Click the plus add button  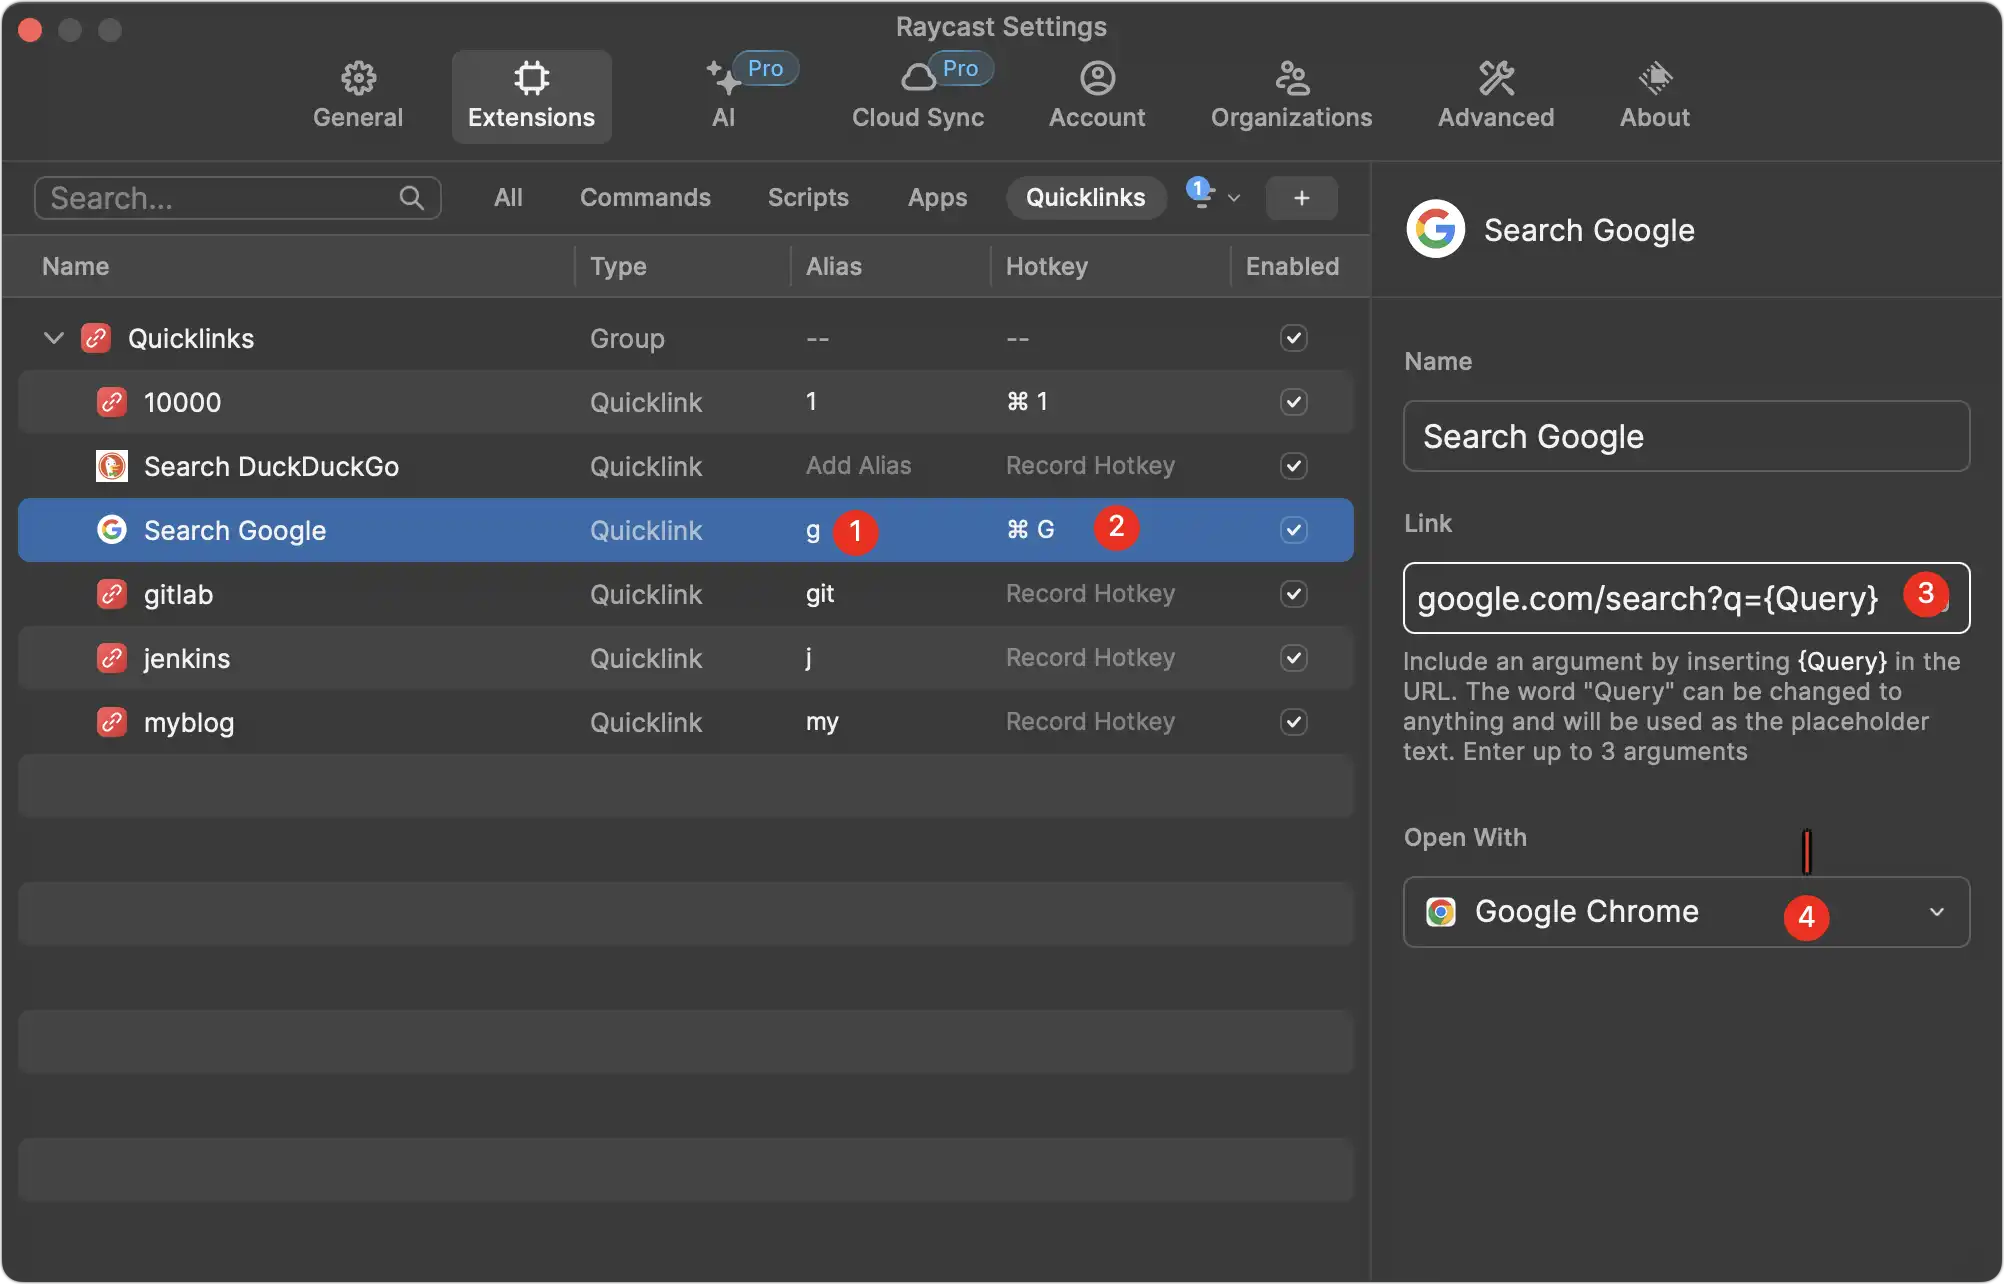1301,198
